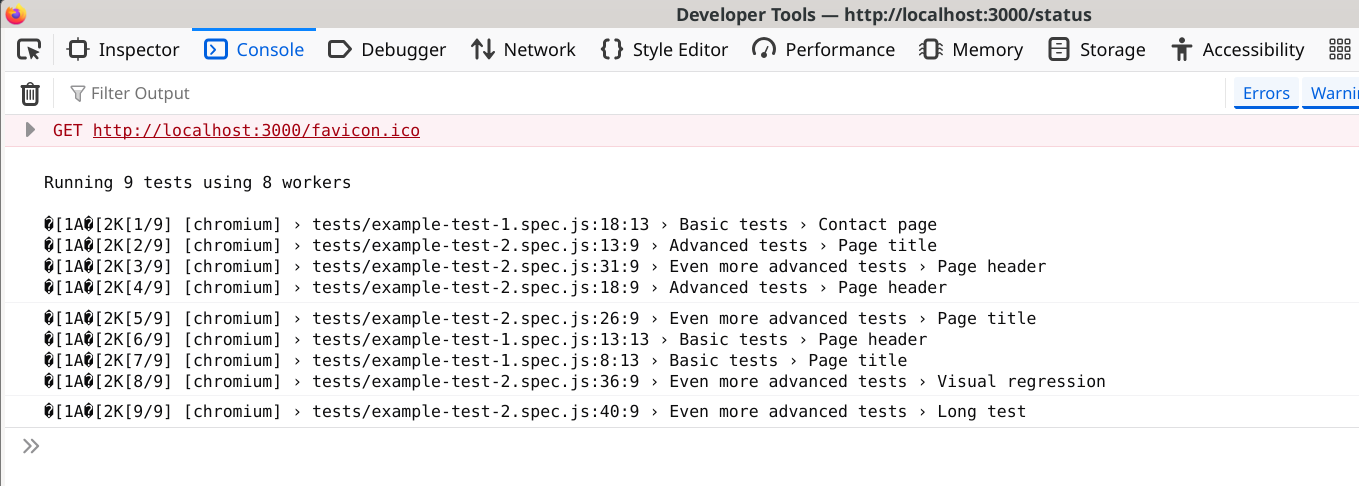The image size is (1359, 486).
Task: Click the 'Running 9 tests' log message
Action: [x=197, y=183]
